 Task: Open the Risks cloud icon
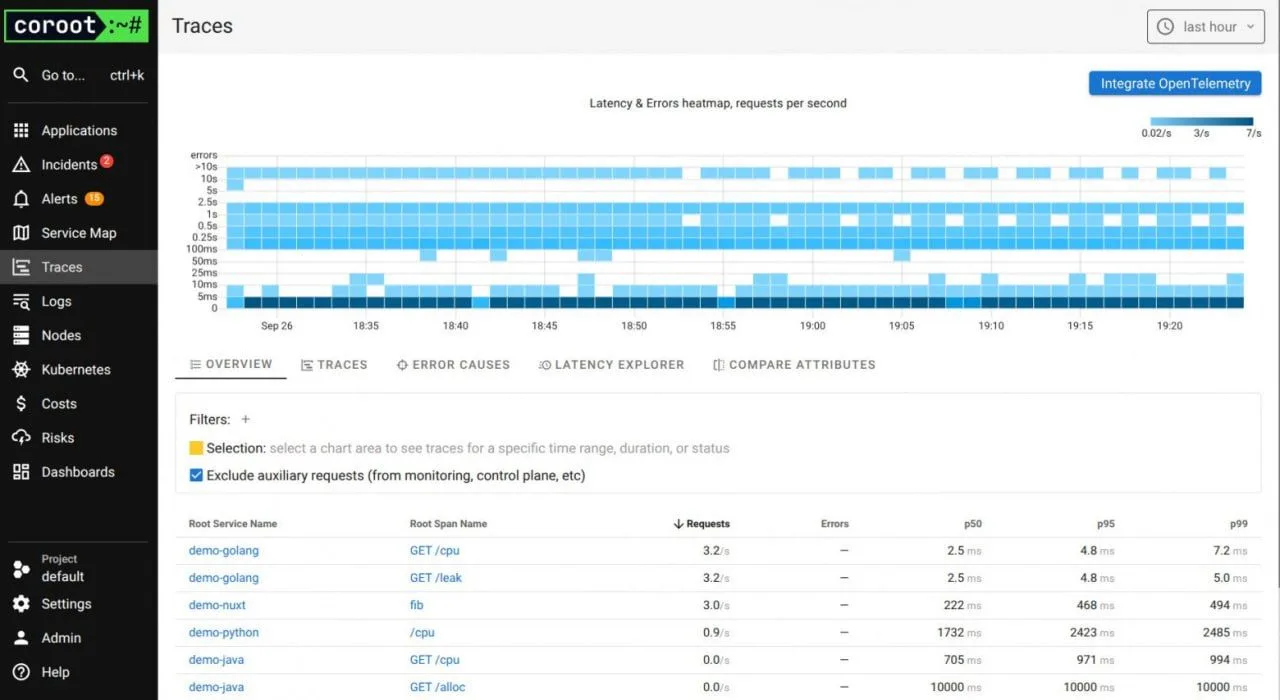click(x=21, y=438)
